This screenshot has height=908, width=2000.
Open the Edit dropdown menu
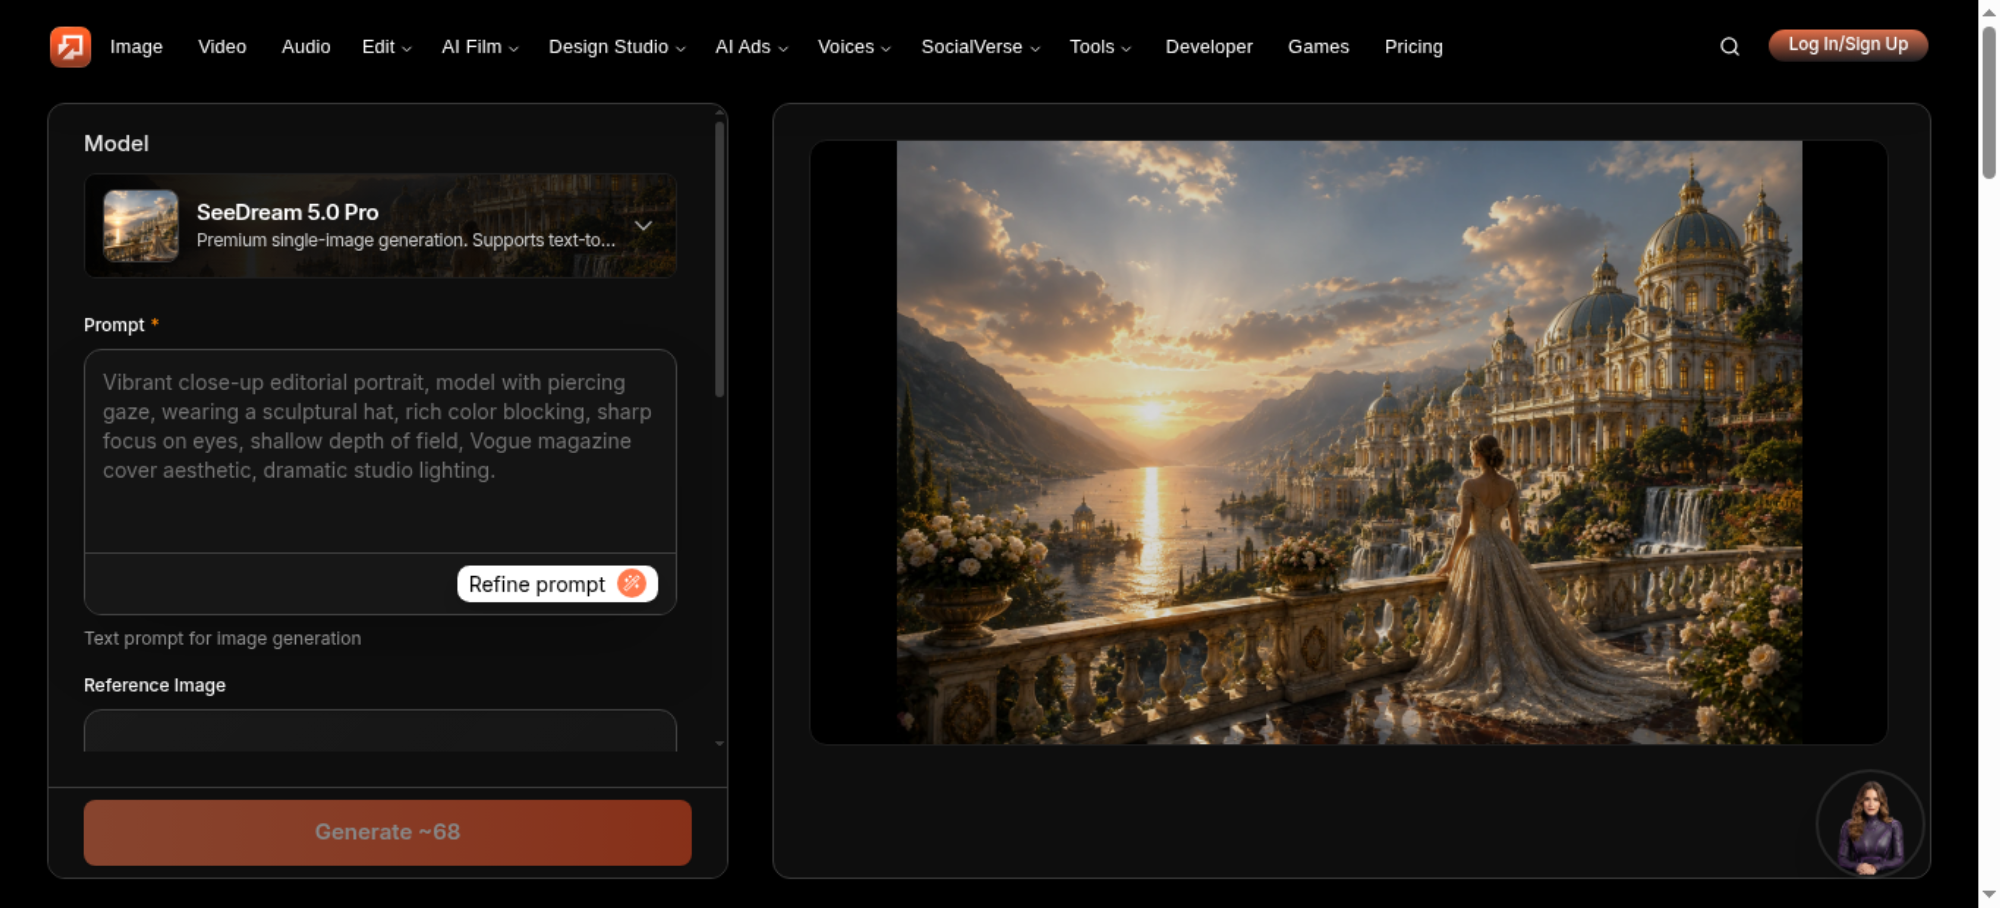386,47
